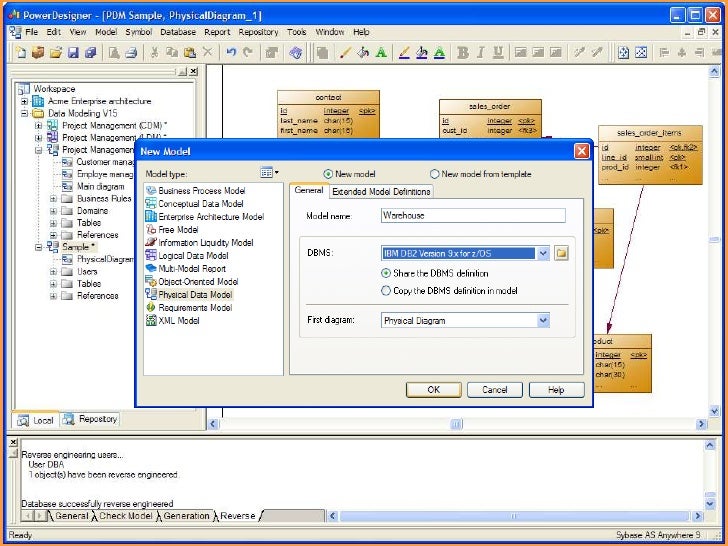Select New model from template radio button
Screen dimensions: 728x546
pos(434,174)
